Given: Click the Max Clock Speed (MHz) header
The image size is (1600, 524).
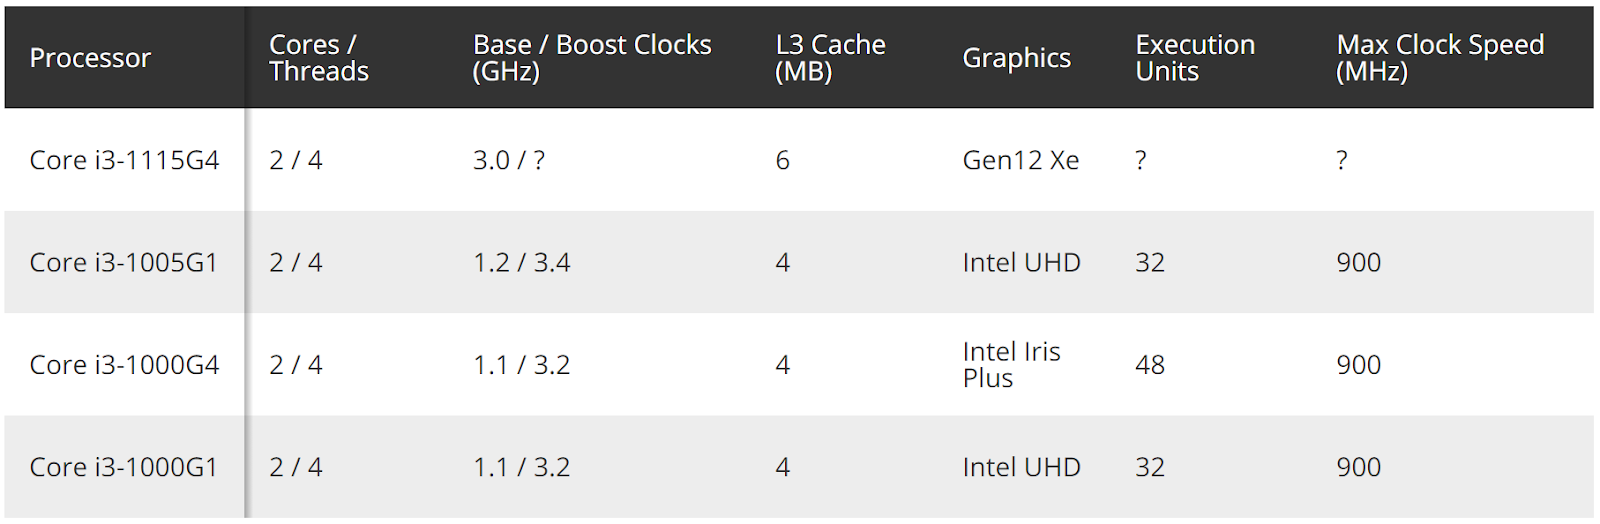Looking at the screenshot, I should (x=1439, y=58).
